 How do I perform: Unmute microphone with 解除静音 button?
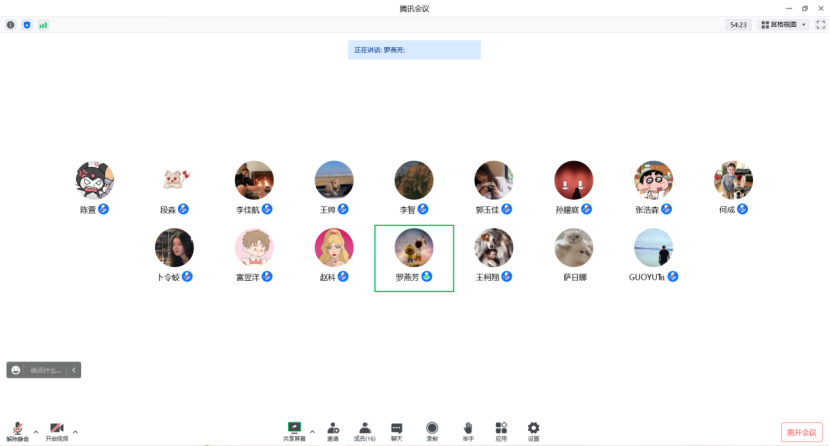pos(17,430)
